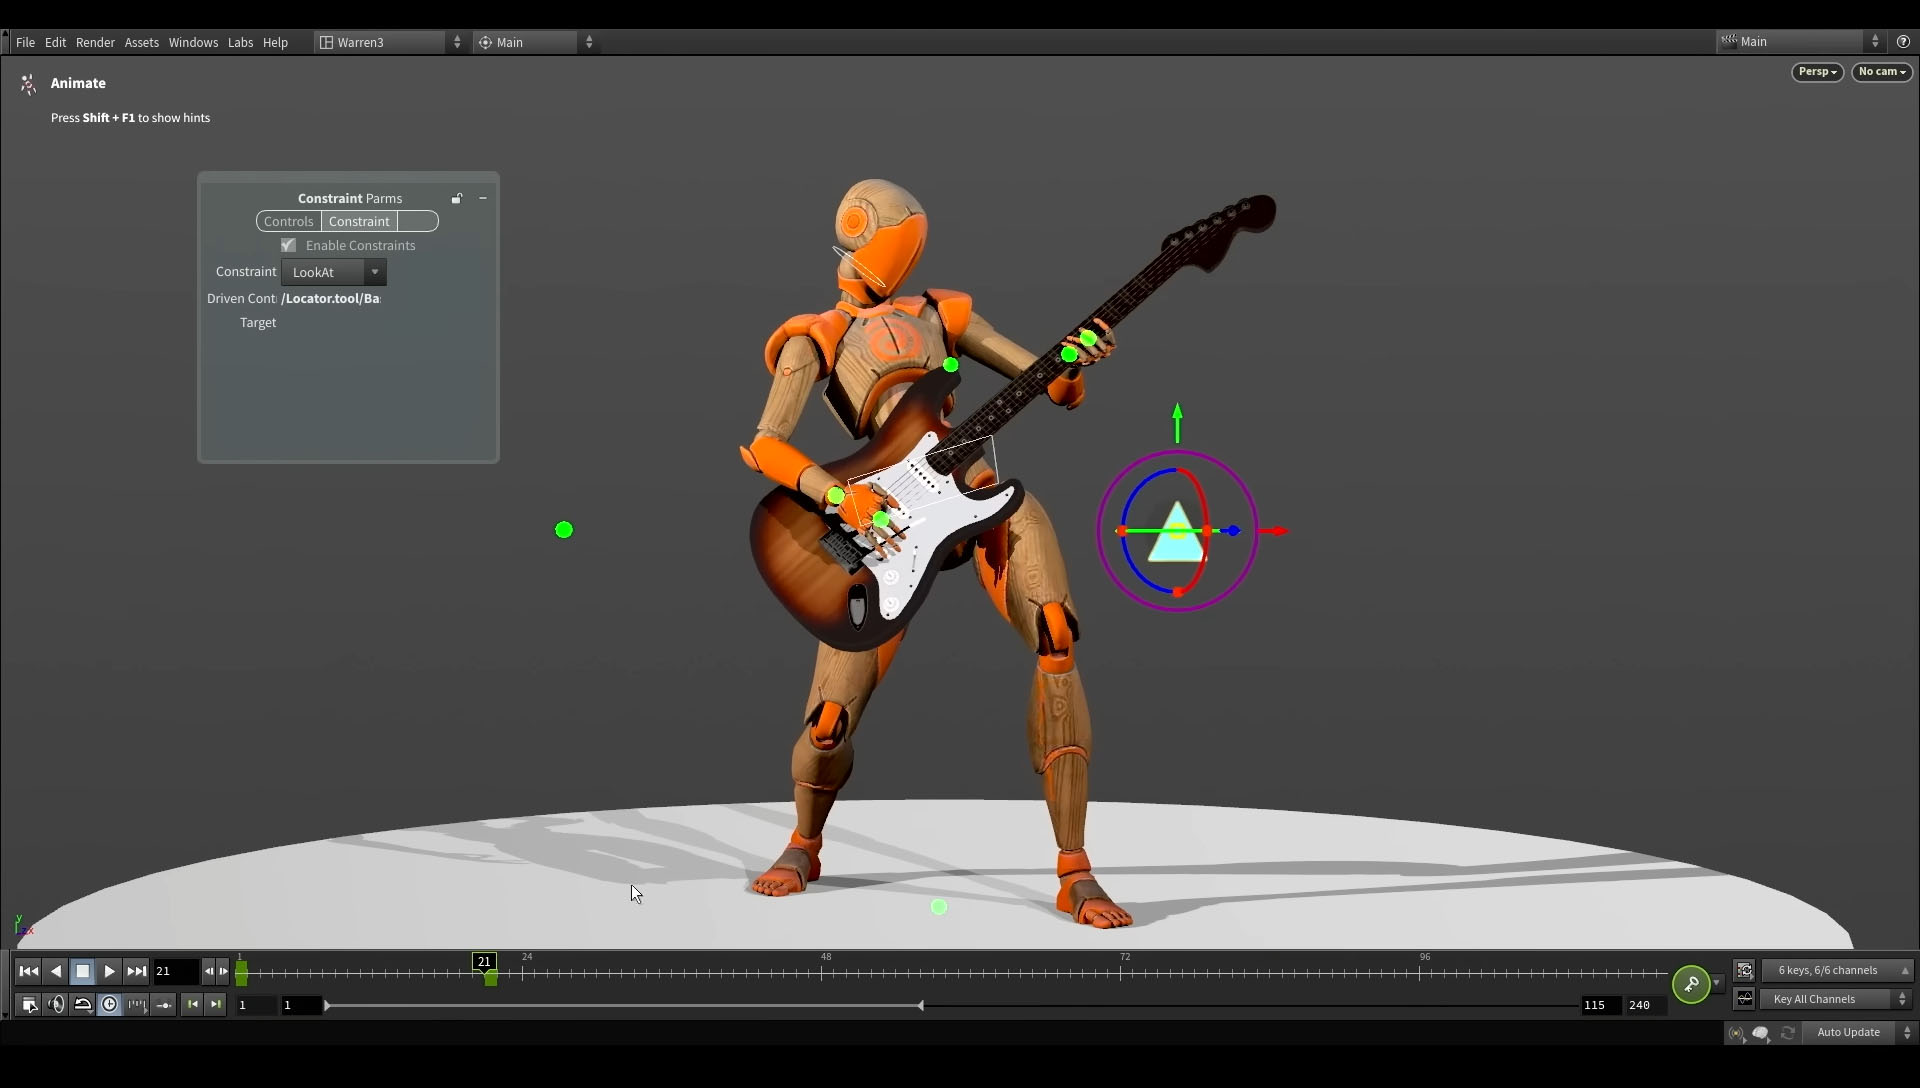1920x1088 pixels.
Task: Click the green key marker at frame 1
Action: coord(241,974)
